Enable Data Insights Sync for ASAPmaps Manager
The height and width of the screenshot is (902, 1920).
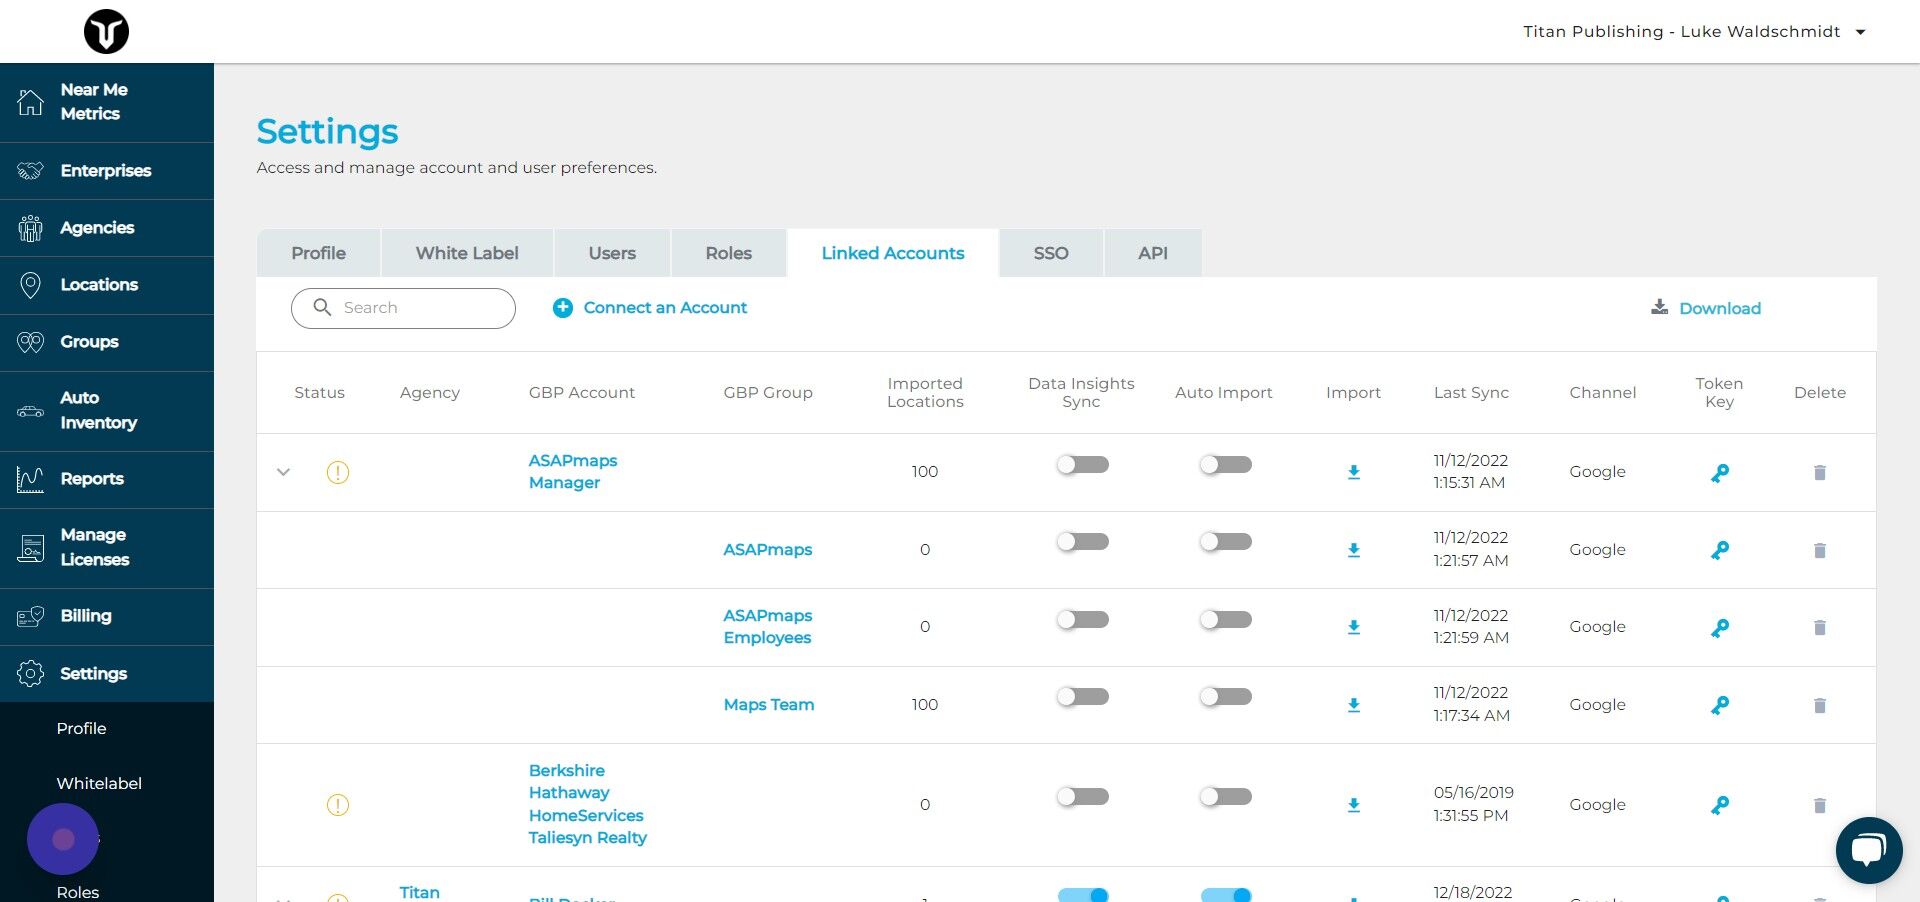(1082, 464)
